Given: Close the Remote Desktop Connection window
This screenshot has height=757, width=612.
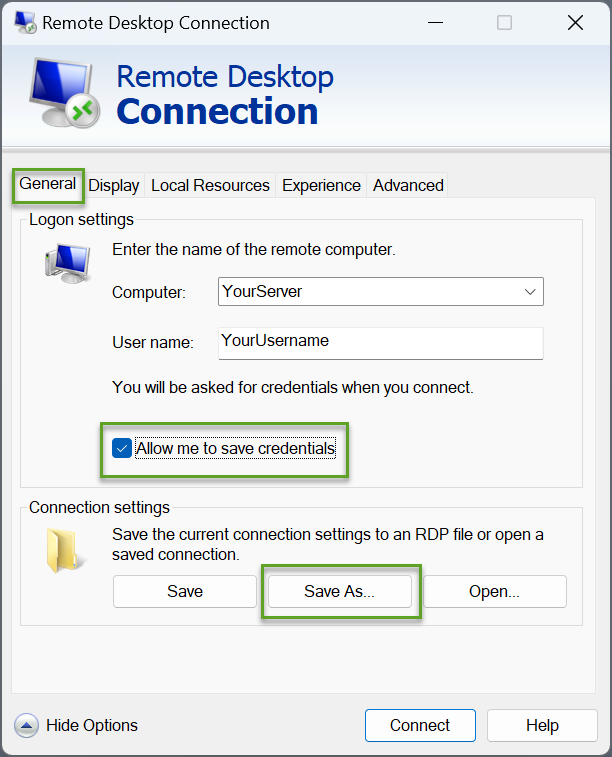Looking at the screenshot, I should (575, 23).
